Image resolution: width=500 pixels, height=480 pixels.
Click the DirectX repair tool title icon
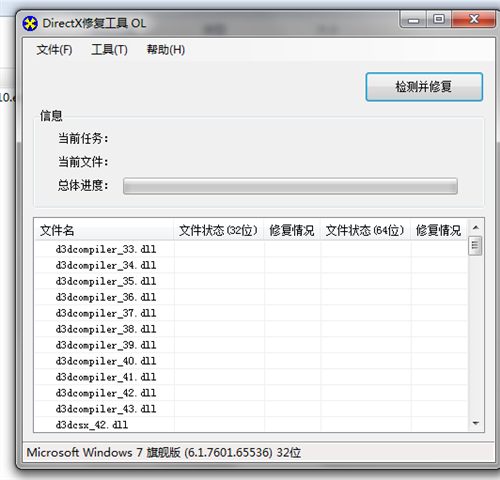pyautogui.click(x=30, y=24)
